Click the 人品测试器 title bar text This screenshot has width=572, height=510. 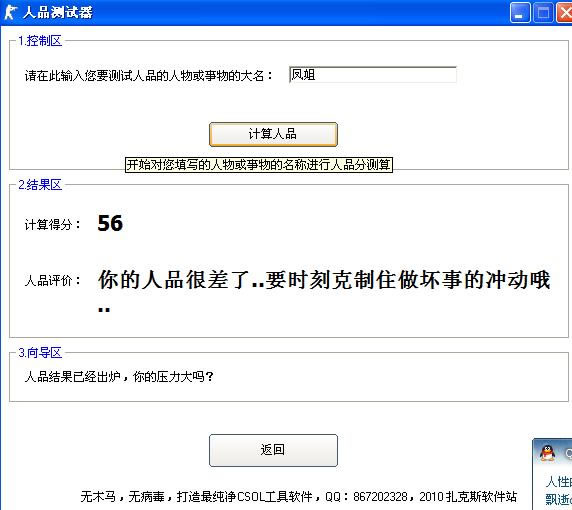click(x=58, y=12)
